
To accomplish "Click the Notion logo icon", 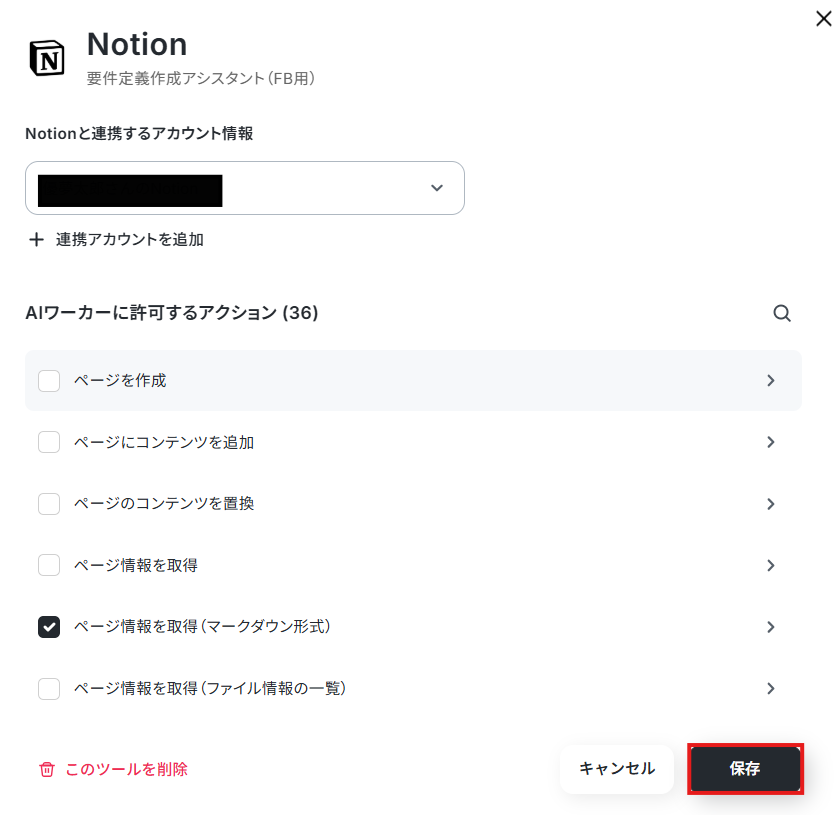I will [47, 58].
